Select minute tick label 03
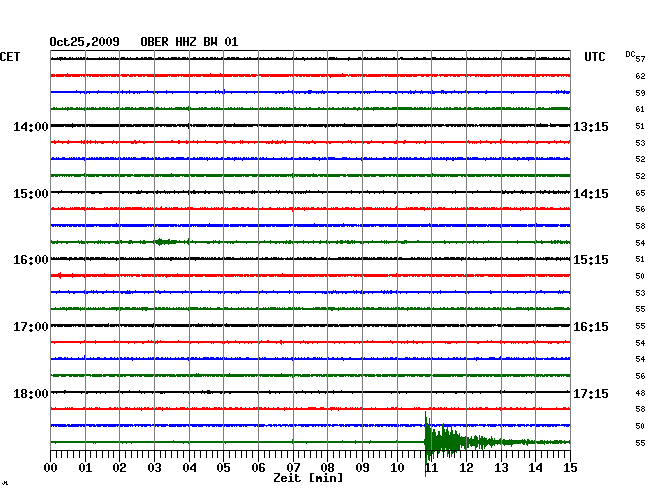 pos(154,468)
